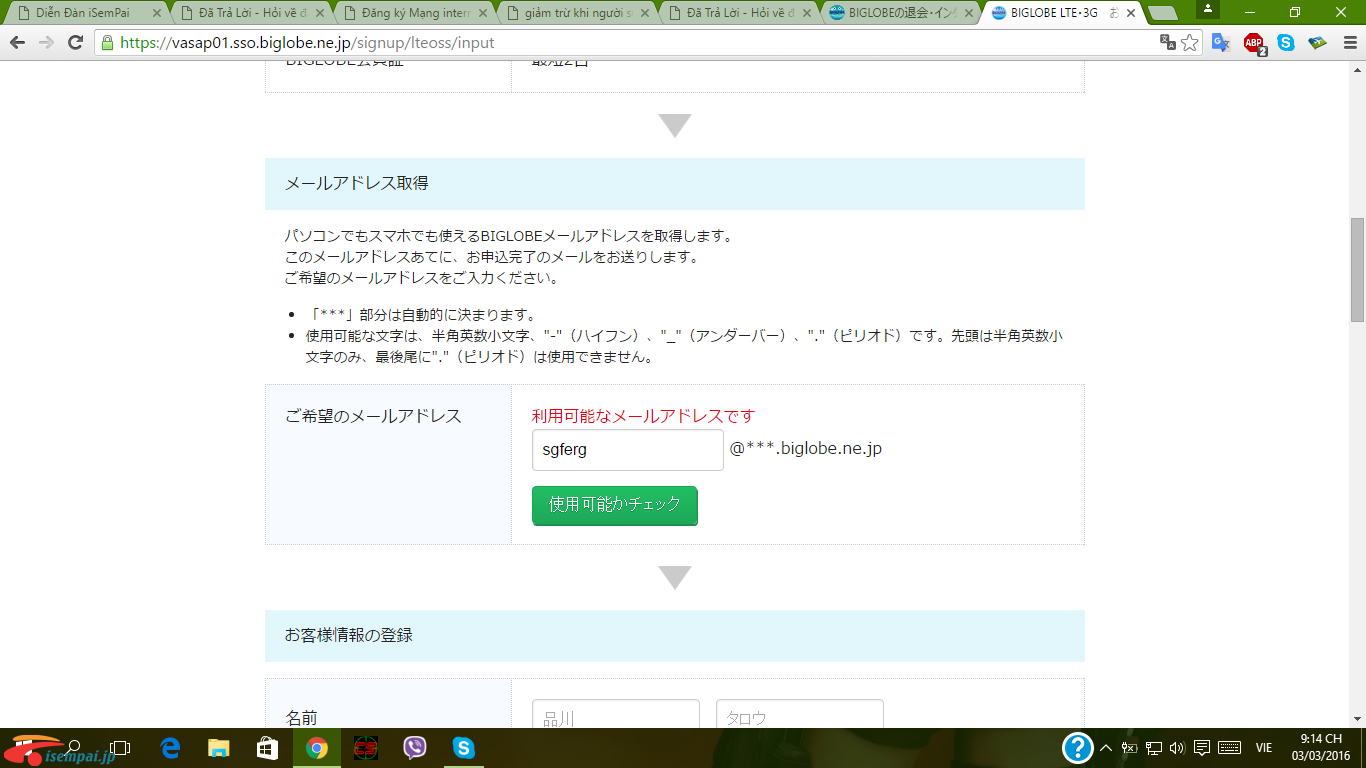Close the Diễn Đàn iSemPai tab

coord(157,14)
